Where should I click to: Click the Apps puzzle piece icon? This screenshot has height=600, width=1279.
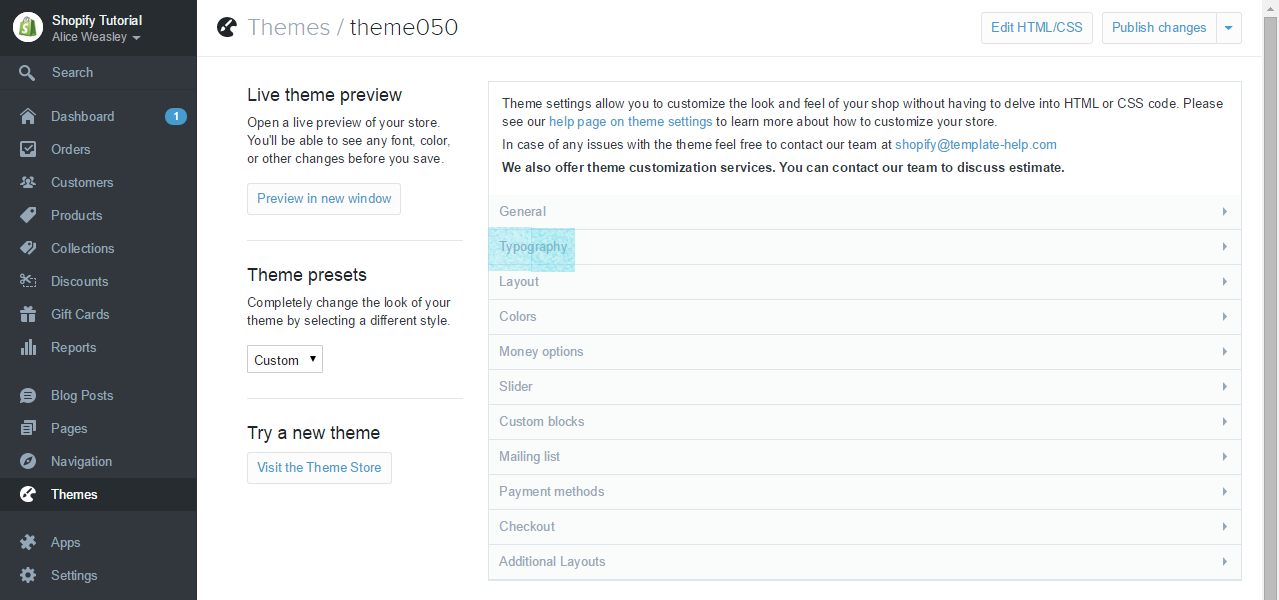pos(28,542)
